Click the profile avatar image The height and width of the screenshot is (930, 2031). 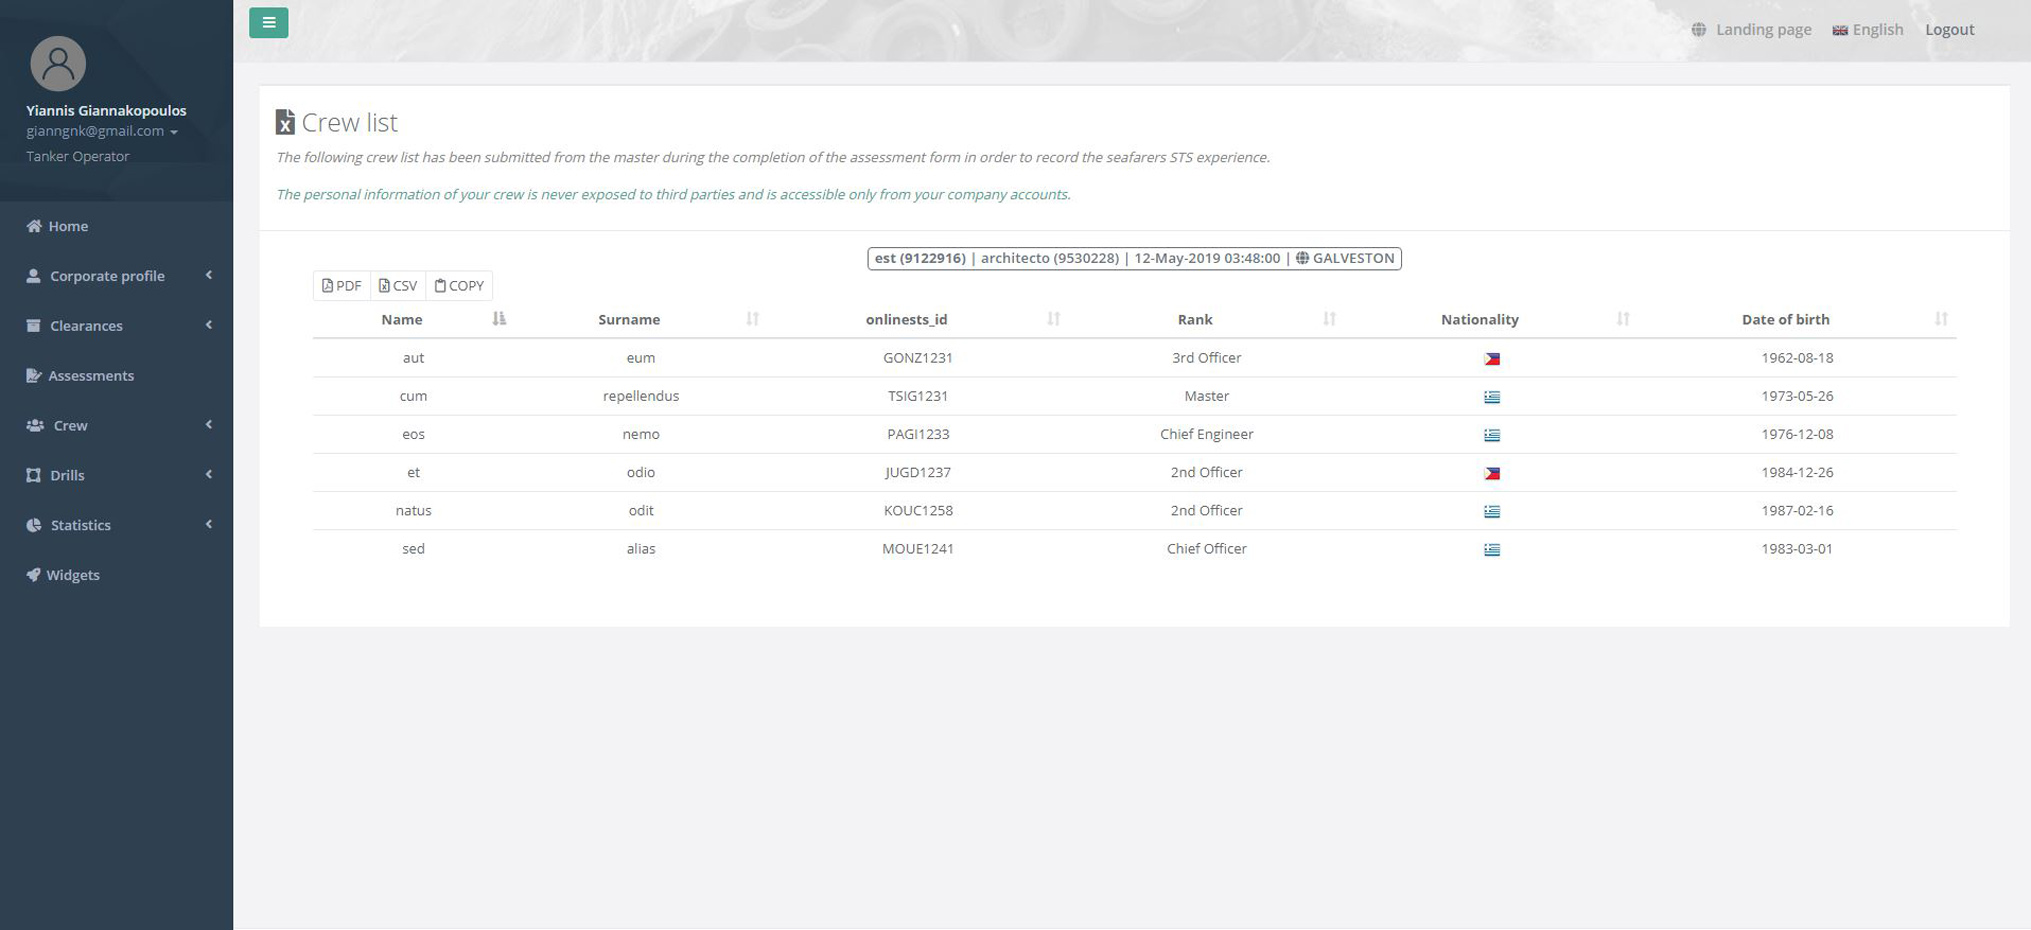(57, 62)
